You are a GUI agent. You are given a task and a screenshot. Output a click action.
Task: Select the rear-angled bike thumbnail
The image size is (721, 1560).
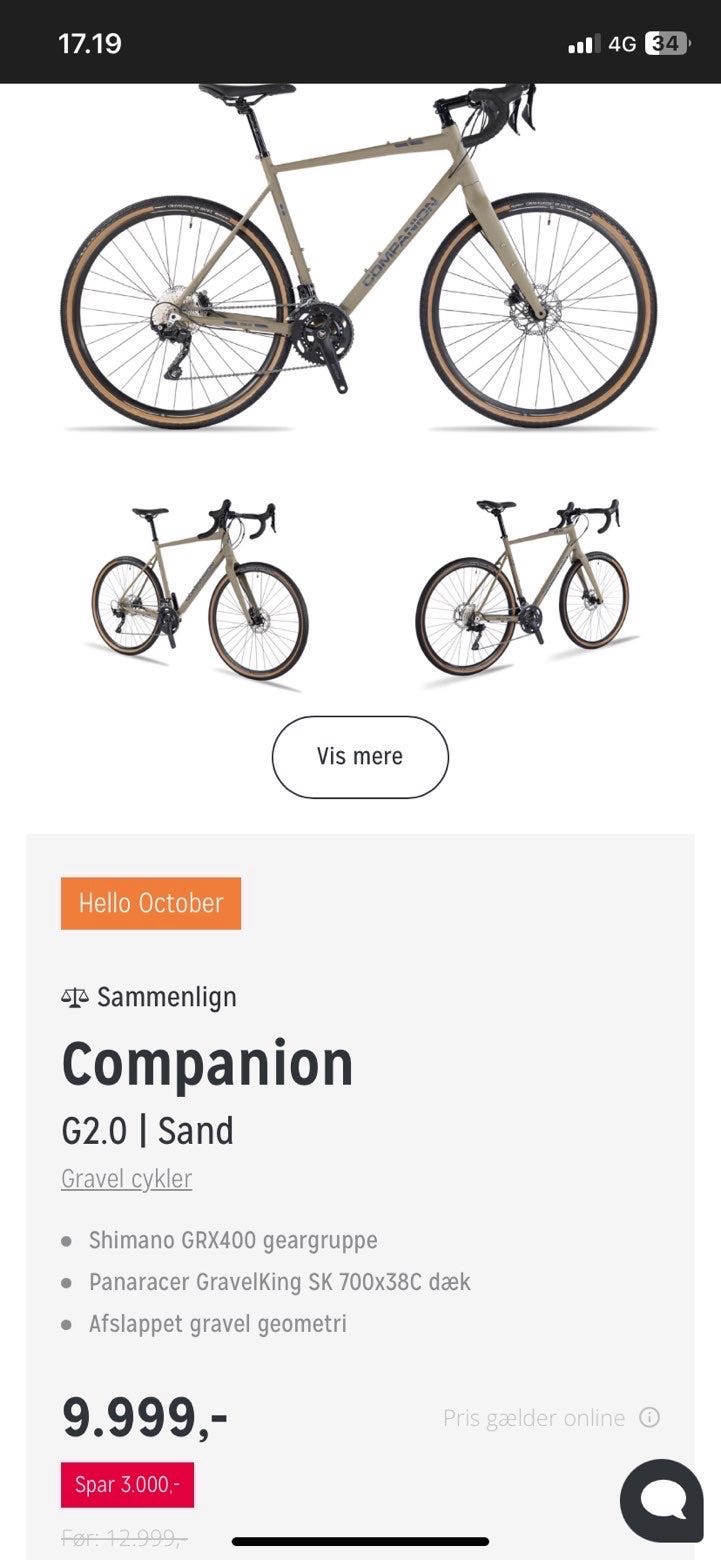522,590
